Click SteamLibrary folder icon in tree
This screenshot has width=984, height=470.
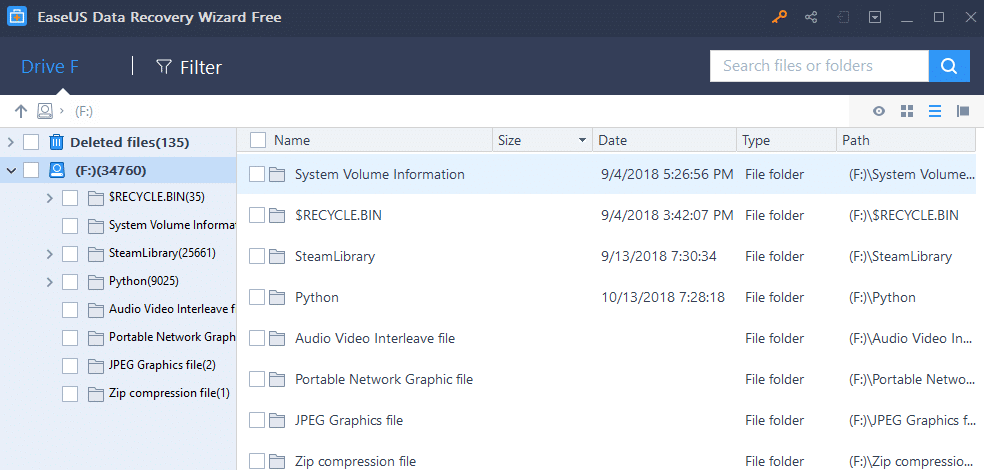(x=95, y=254)
